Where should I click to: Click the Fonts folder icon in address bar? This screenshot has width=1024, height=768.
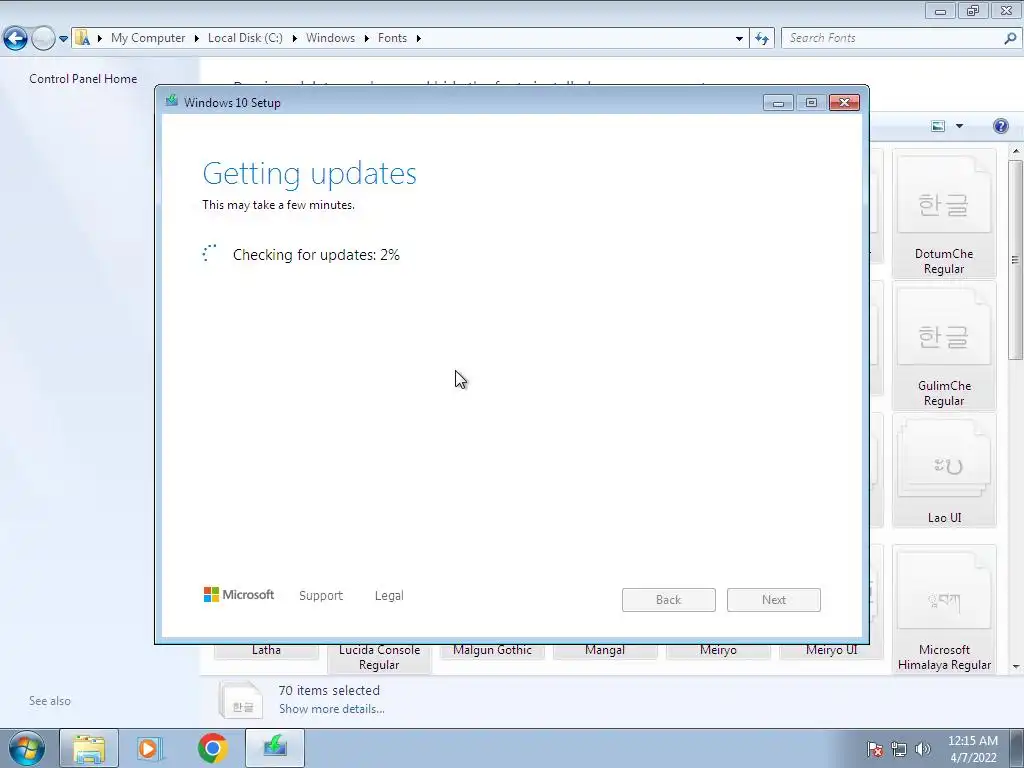coord(82,38)
